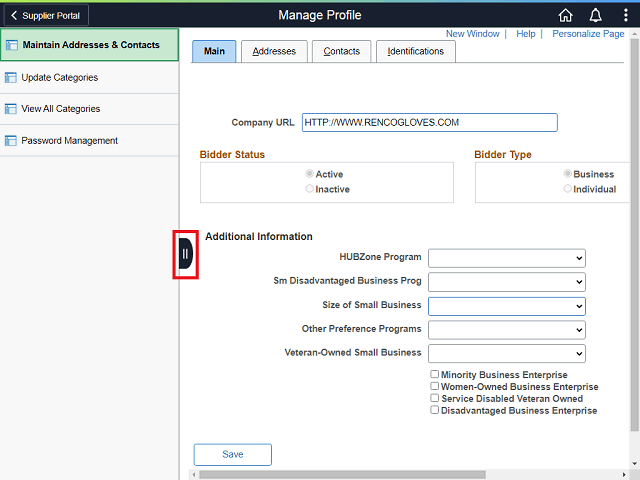640x480 pixels.
Task: Click the Password Management page icon
Action: tap(11, 141)
